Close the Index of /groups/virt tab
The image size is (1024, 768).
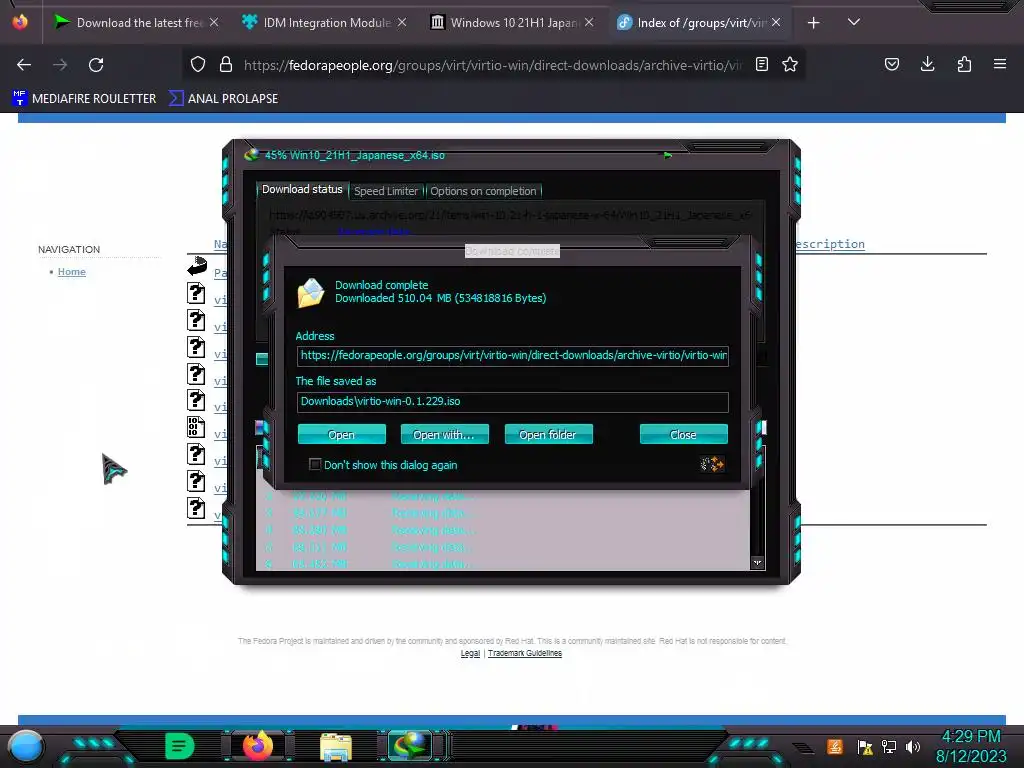[776, 22]
